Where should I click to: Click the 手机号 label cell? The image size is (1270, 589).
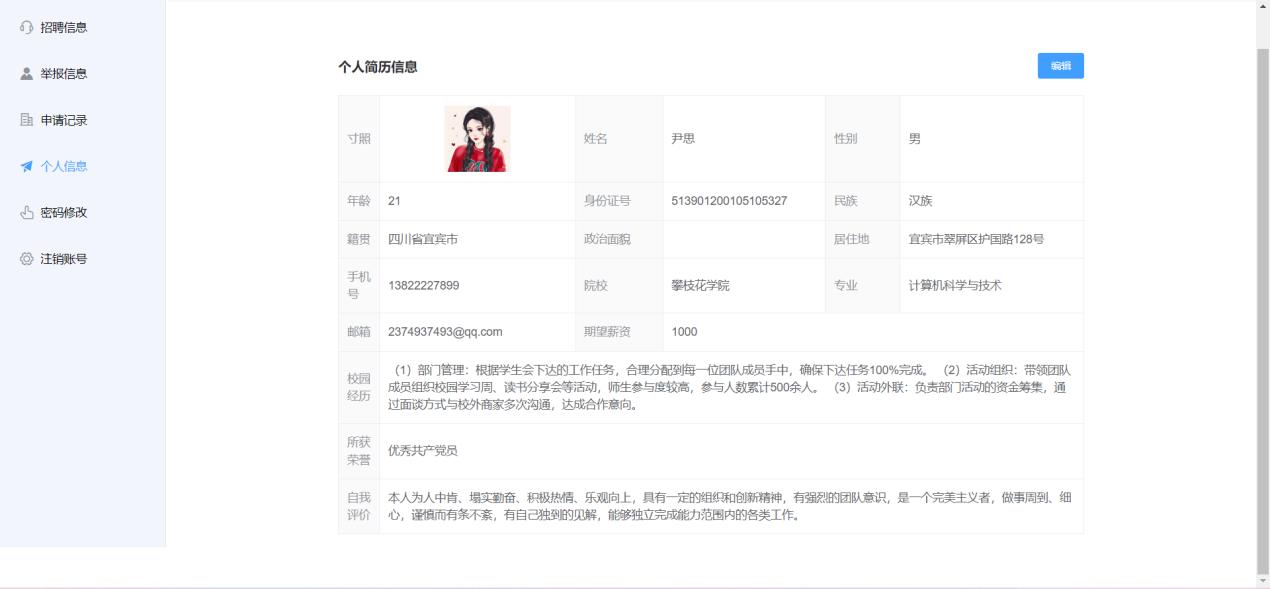(359, 285)
